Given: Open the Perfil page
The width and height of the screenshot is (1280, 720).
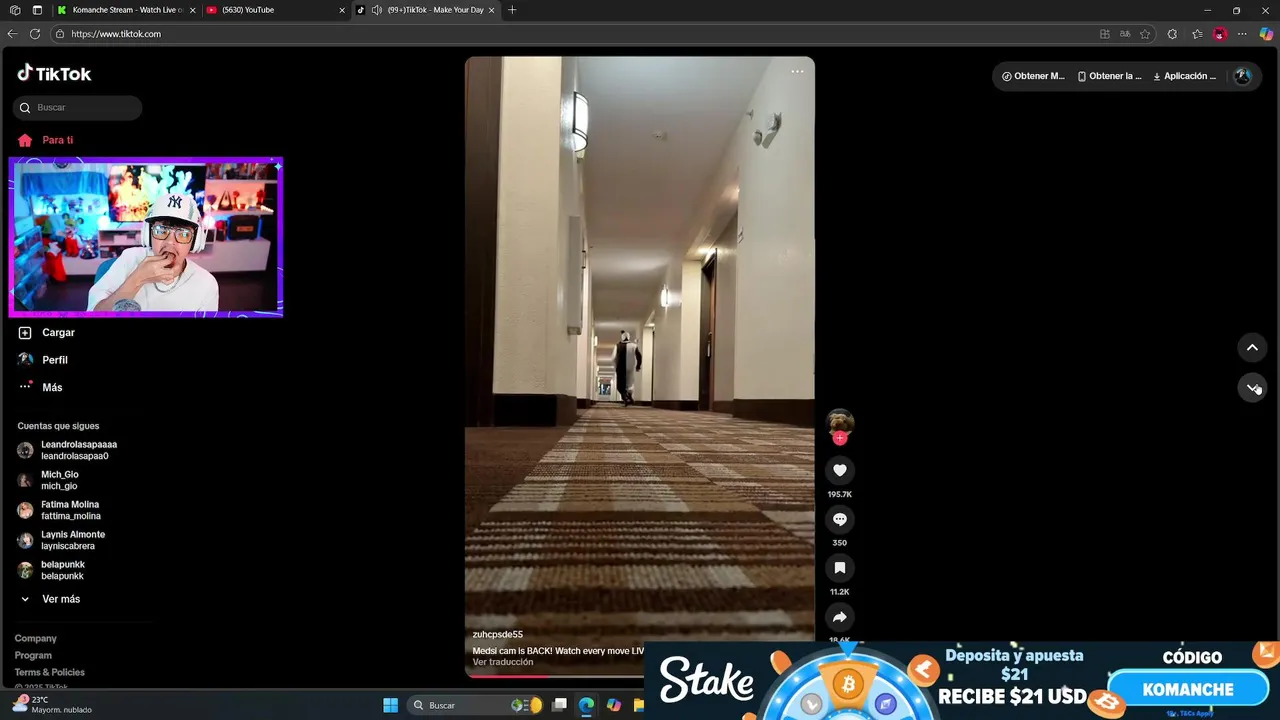Looking at the screenshot, I should click(44, 360).
